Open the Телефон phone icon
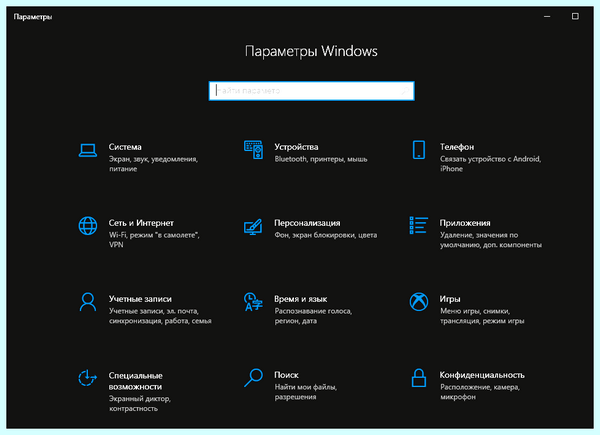The height and width of the screenshot is (435, 600). [419, 150]
